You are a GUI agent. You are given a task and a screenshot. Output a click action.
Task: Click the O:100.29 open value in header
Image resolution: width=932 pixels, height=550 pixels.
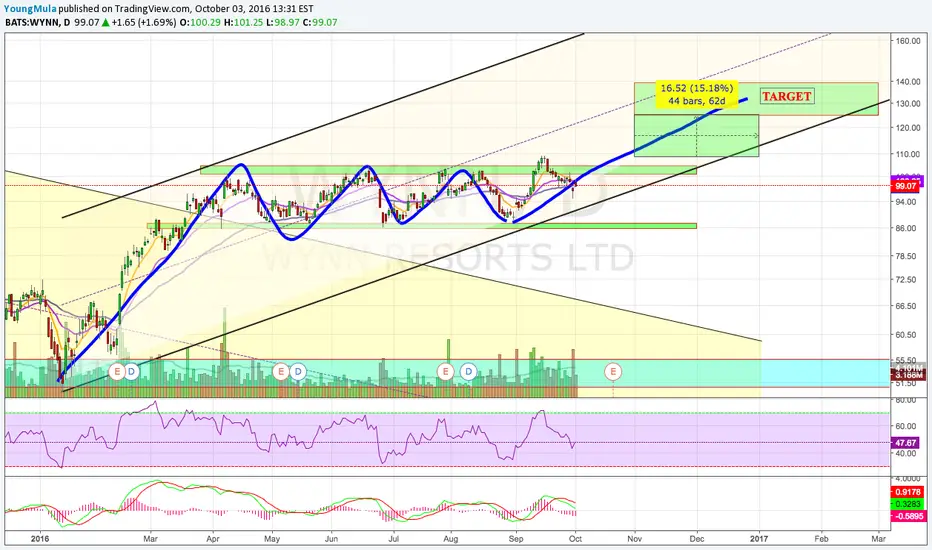click(x=200, y=23)
